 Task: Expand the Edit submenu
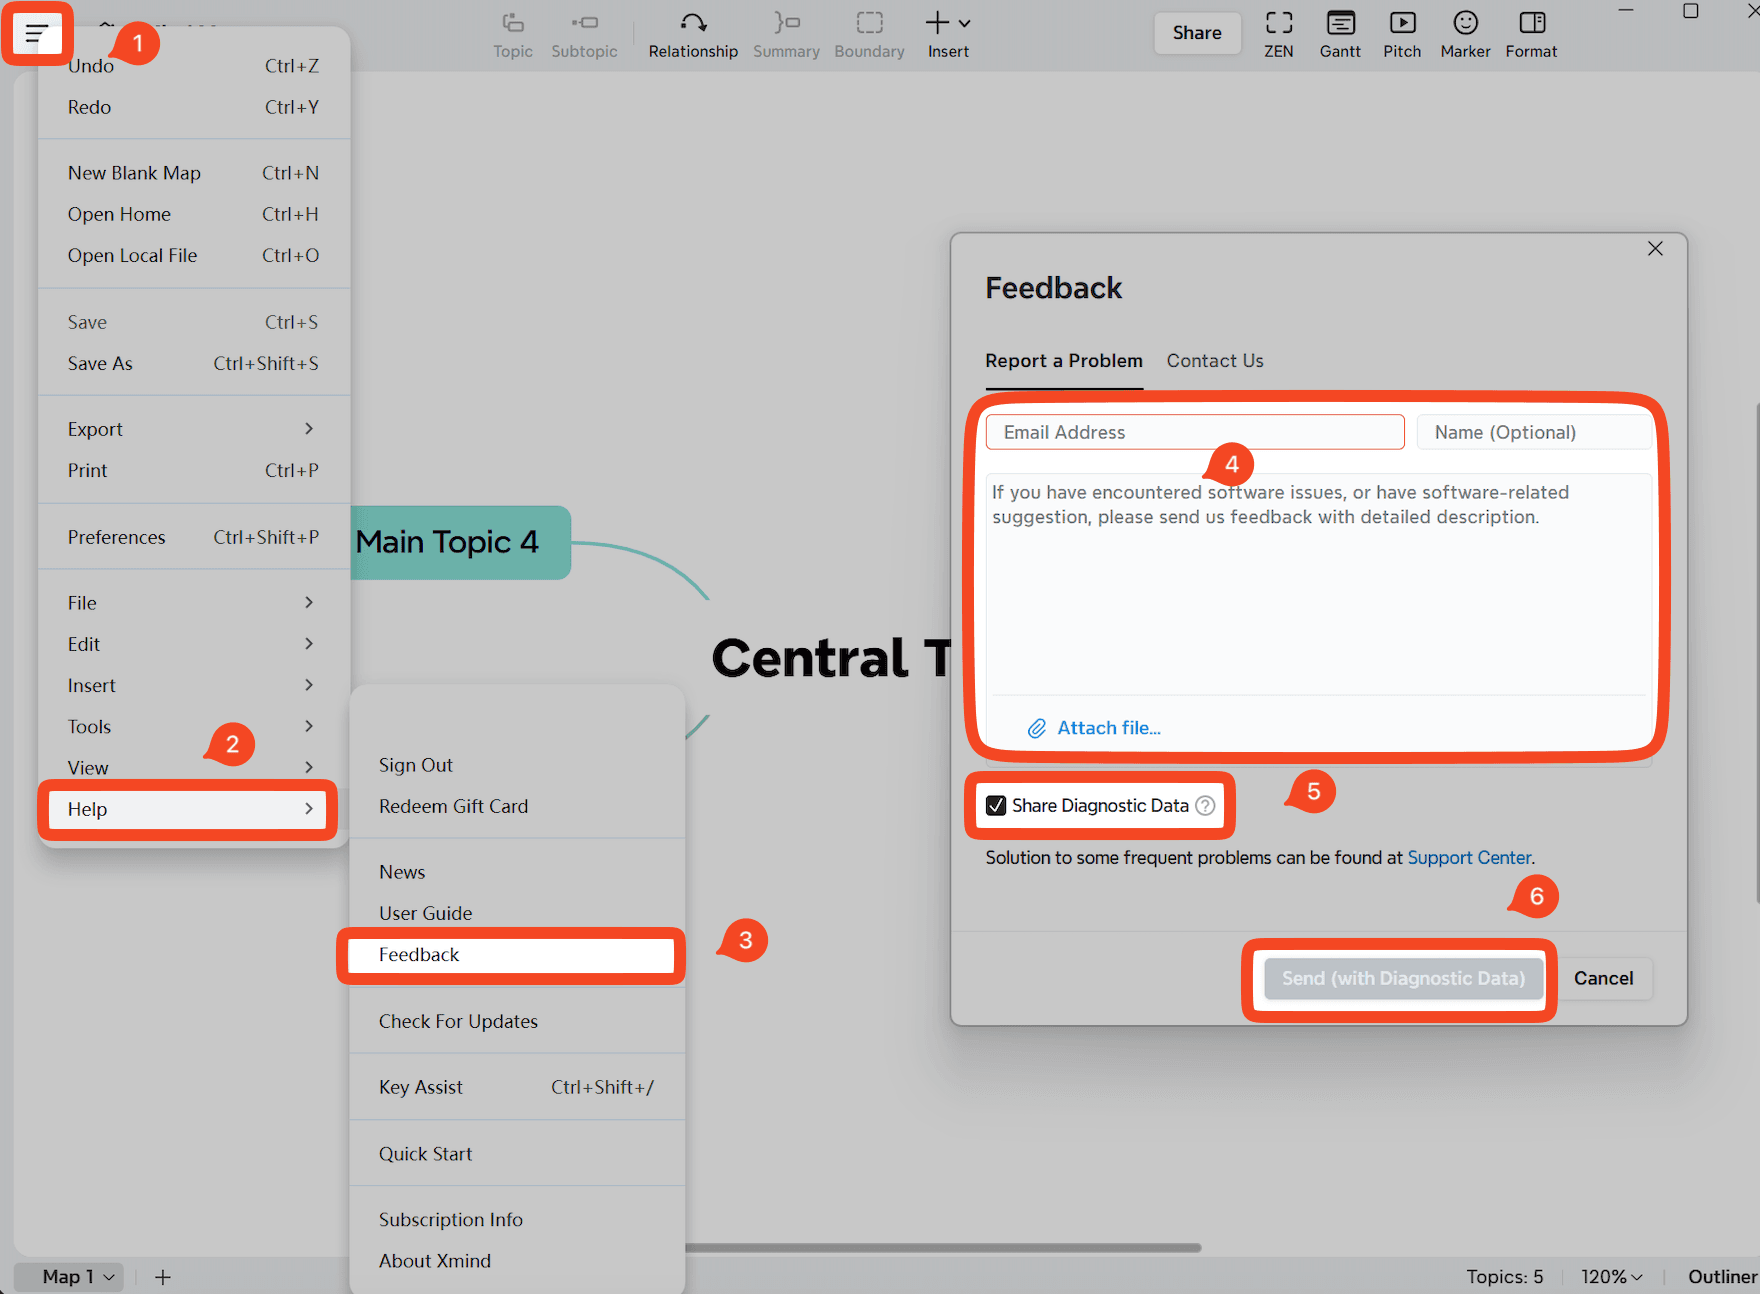pyautogui.click(x=193, y=644)
